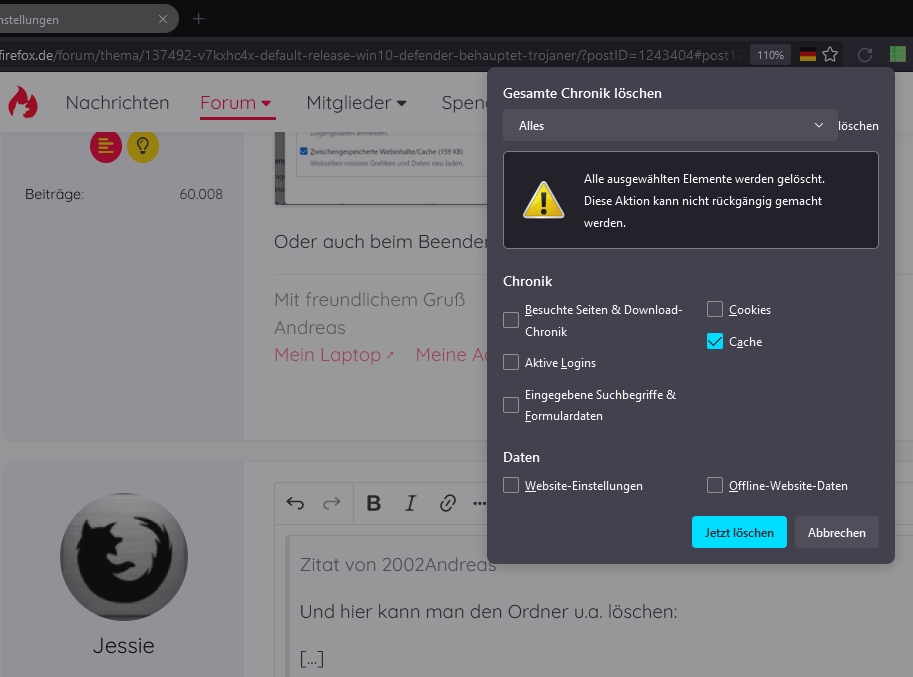This screenshot has height=677, width=913.
Task: Open the Nachrichten menu item
Action: pos(117,102)
